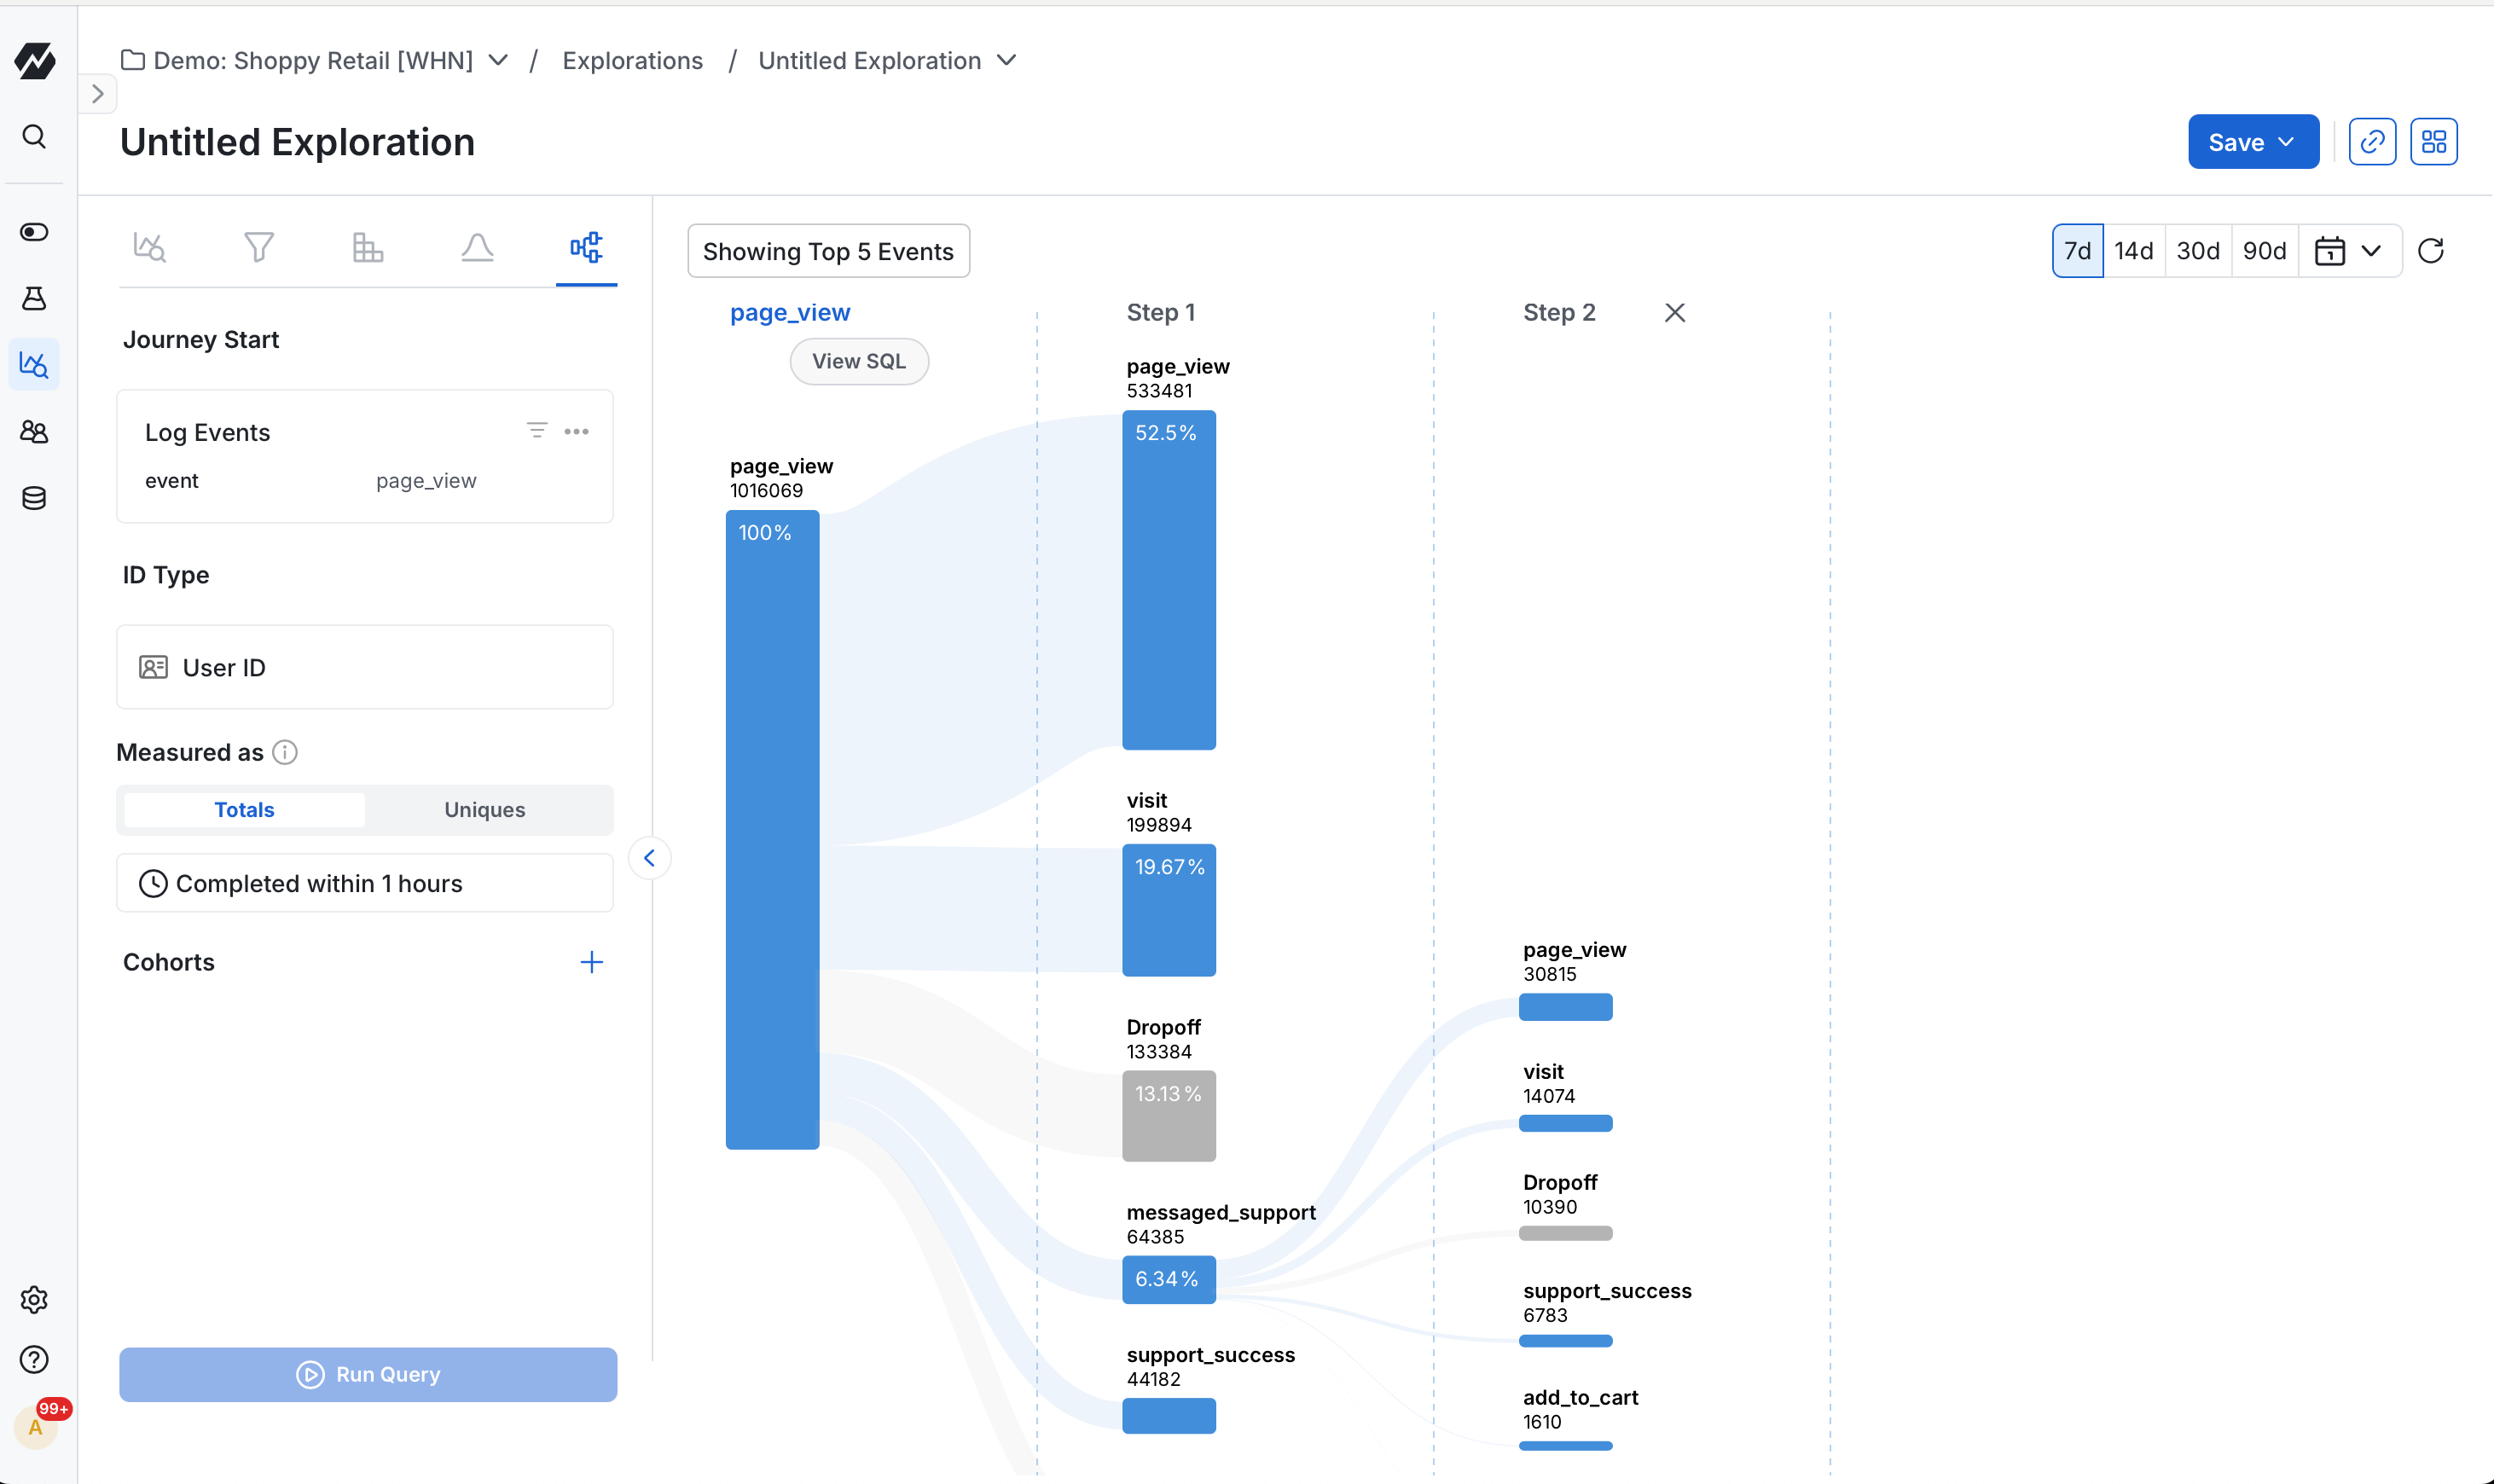2494x1484 pixels.
Task: Click the View SQL button
Action: point(858,362)
